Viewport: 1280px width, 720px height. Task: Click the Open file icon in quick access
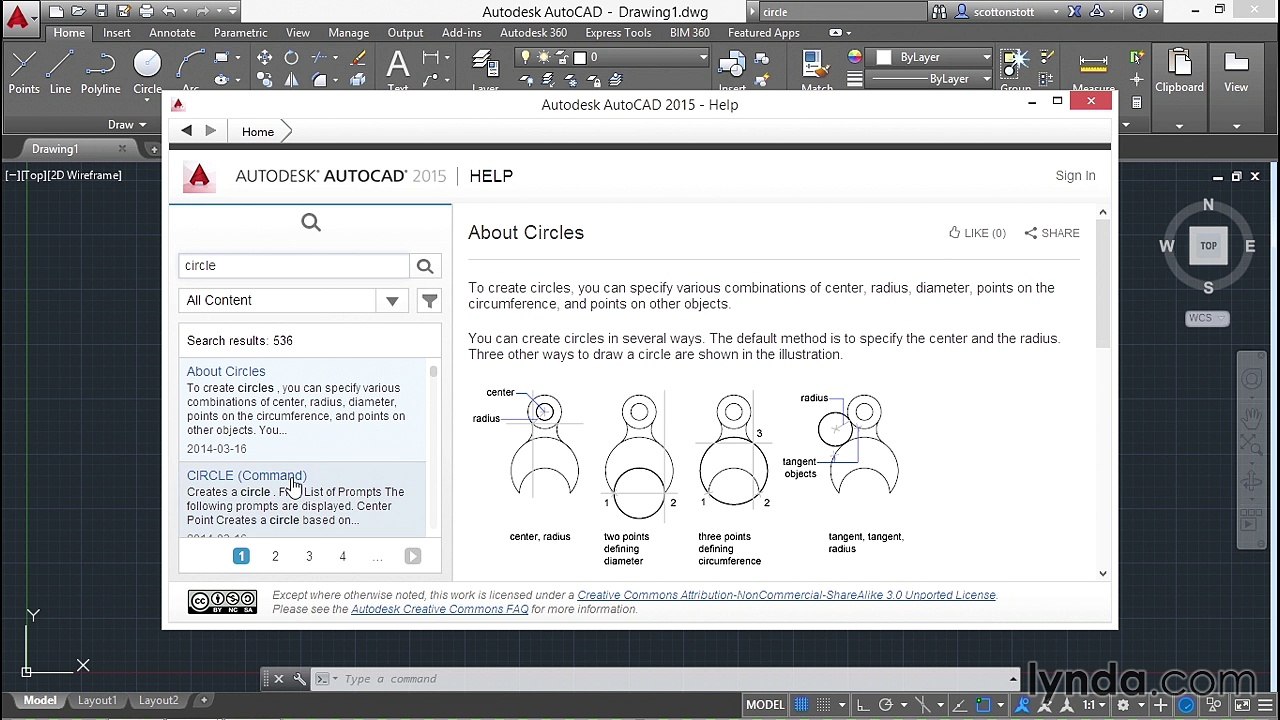click(x=78, y=12)
